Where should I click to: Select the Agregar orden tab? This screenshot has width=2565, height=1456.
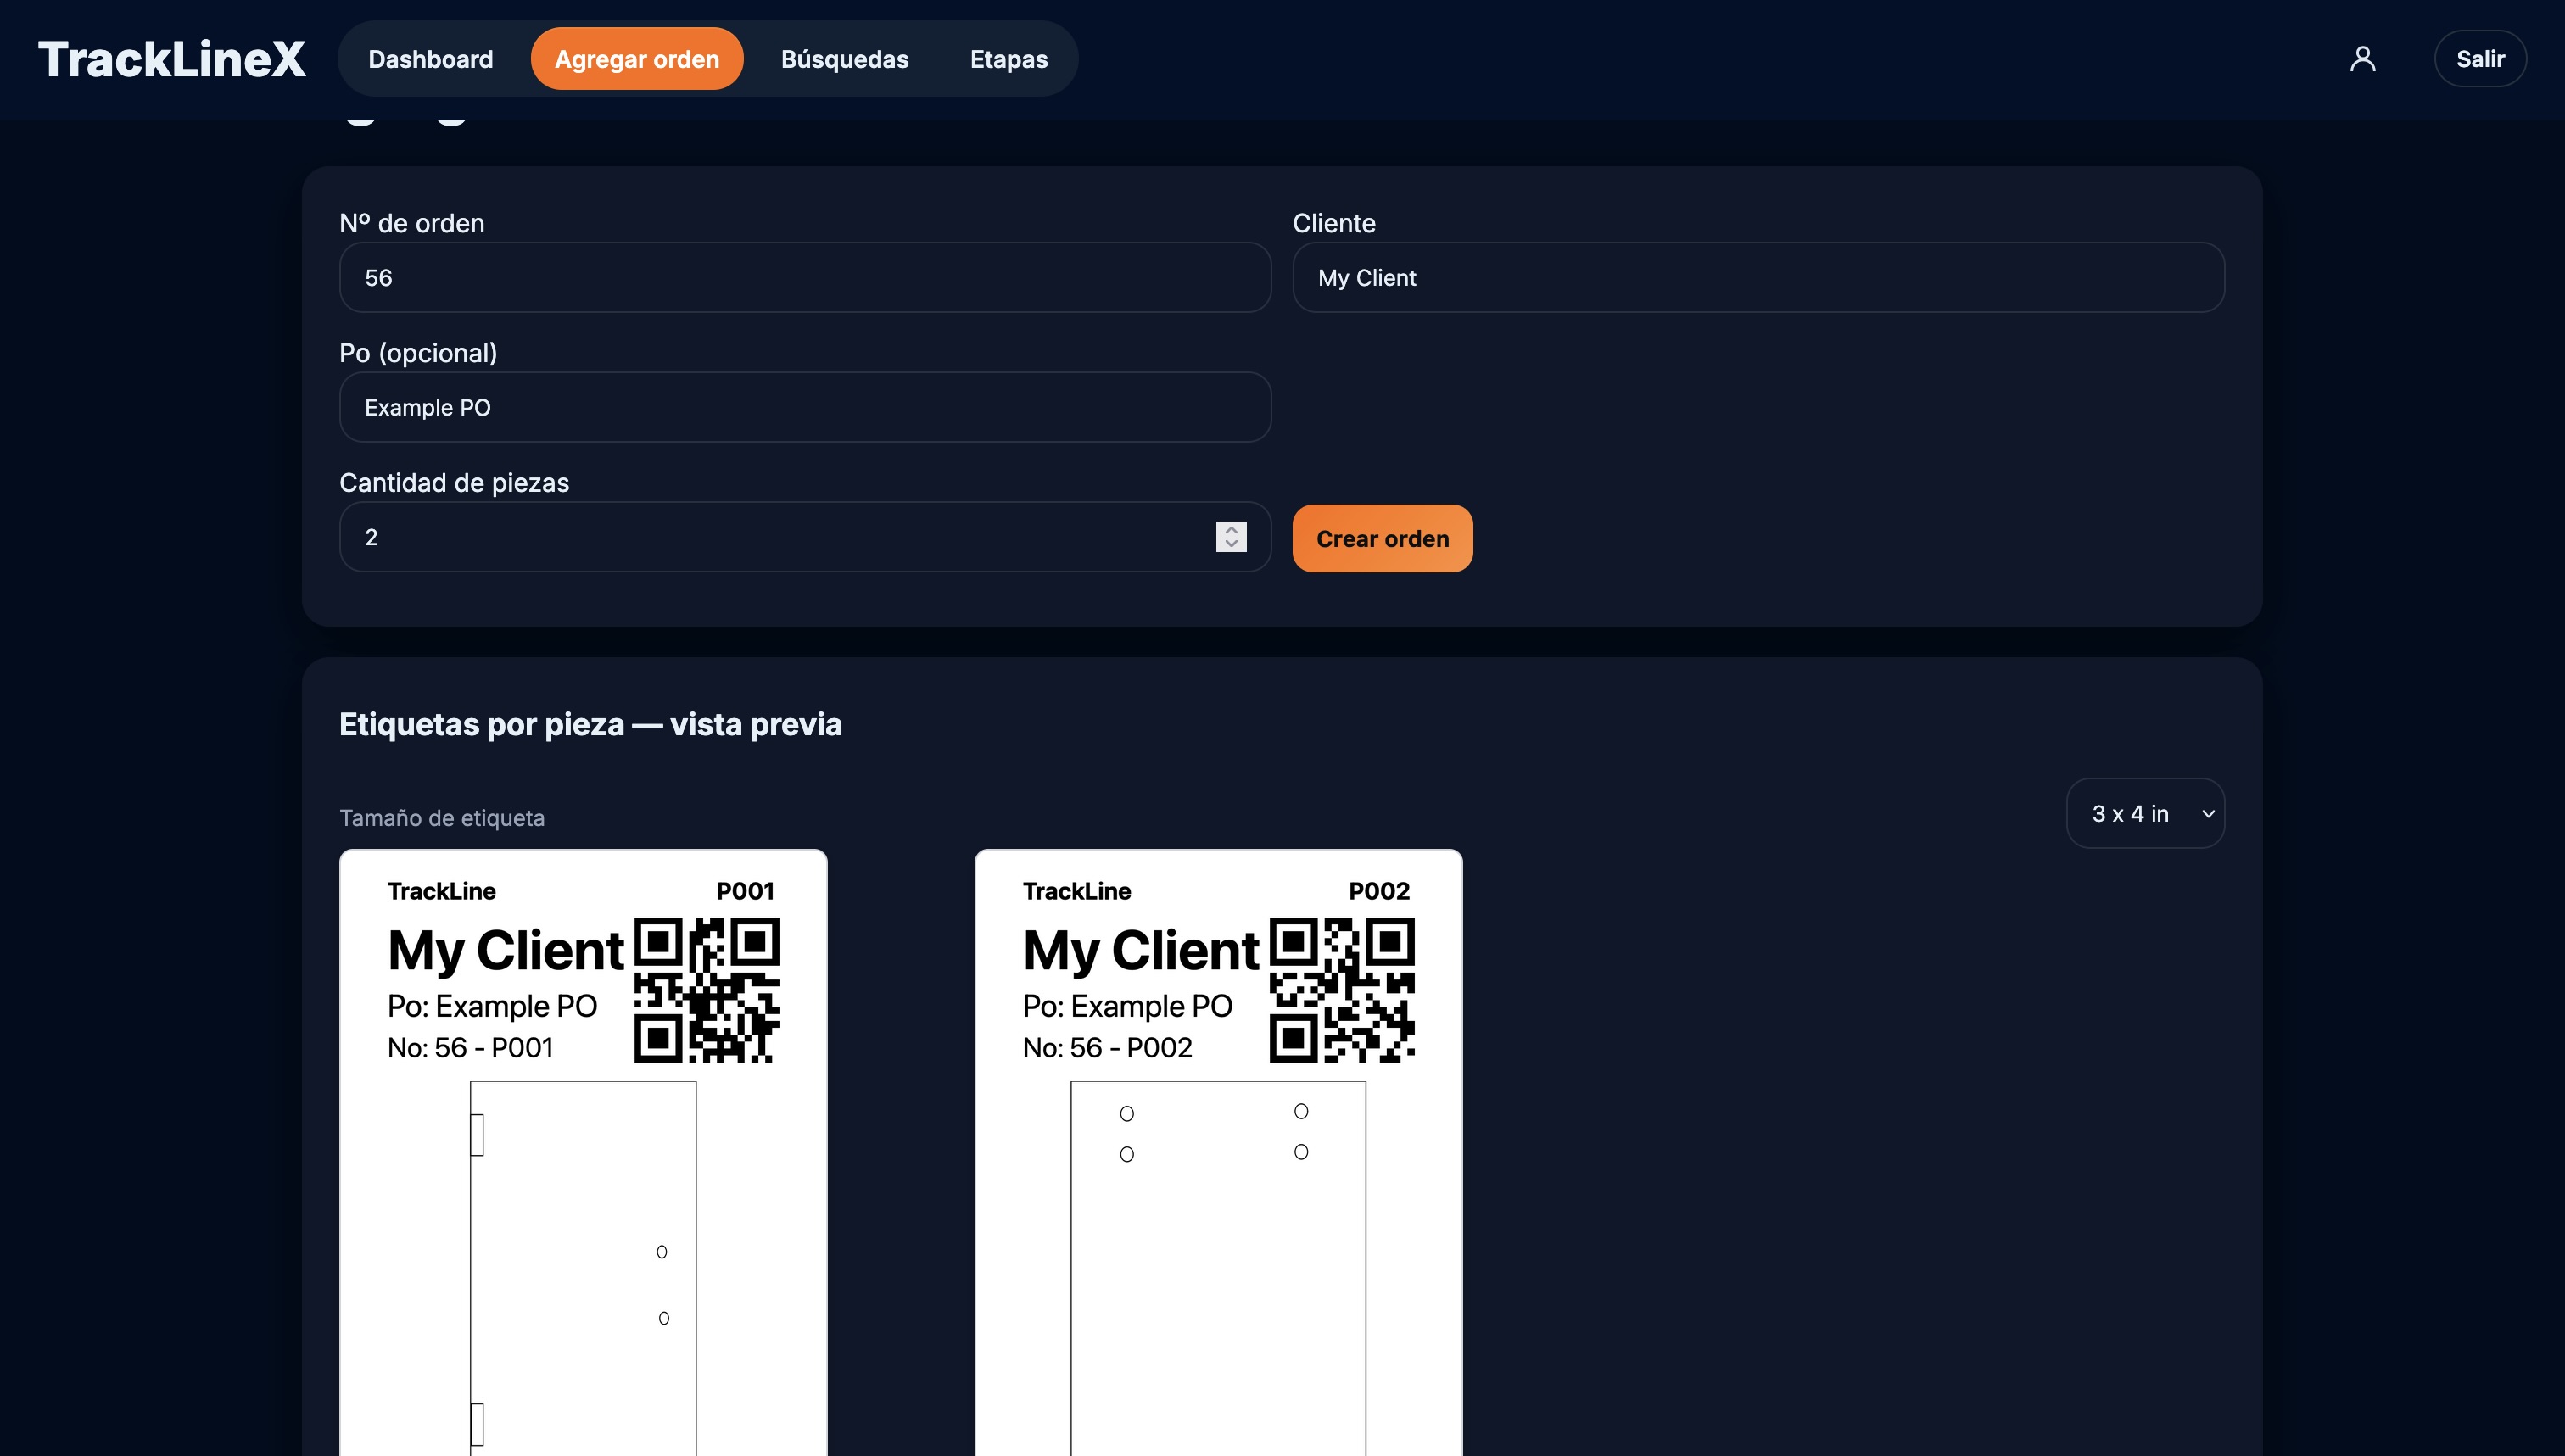[637, 59]
